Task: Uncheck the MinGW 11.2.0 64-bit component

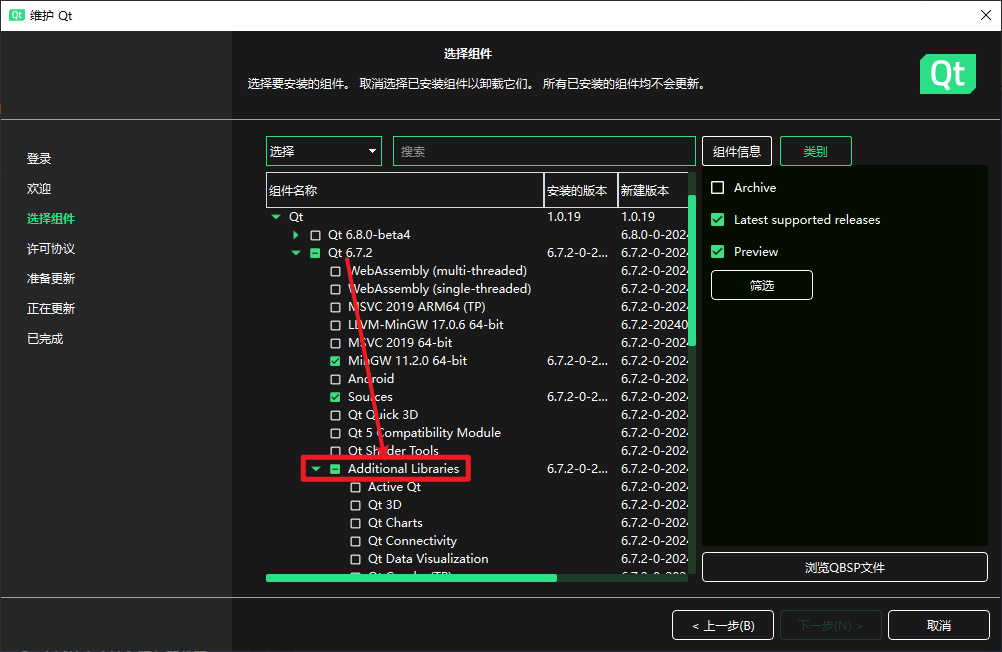Action: [336, 361]
